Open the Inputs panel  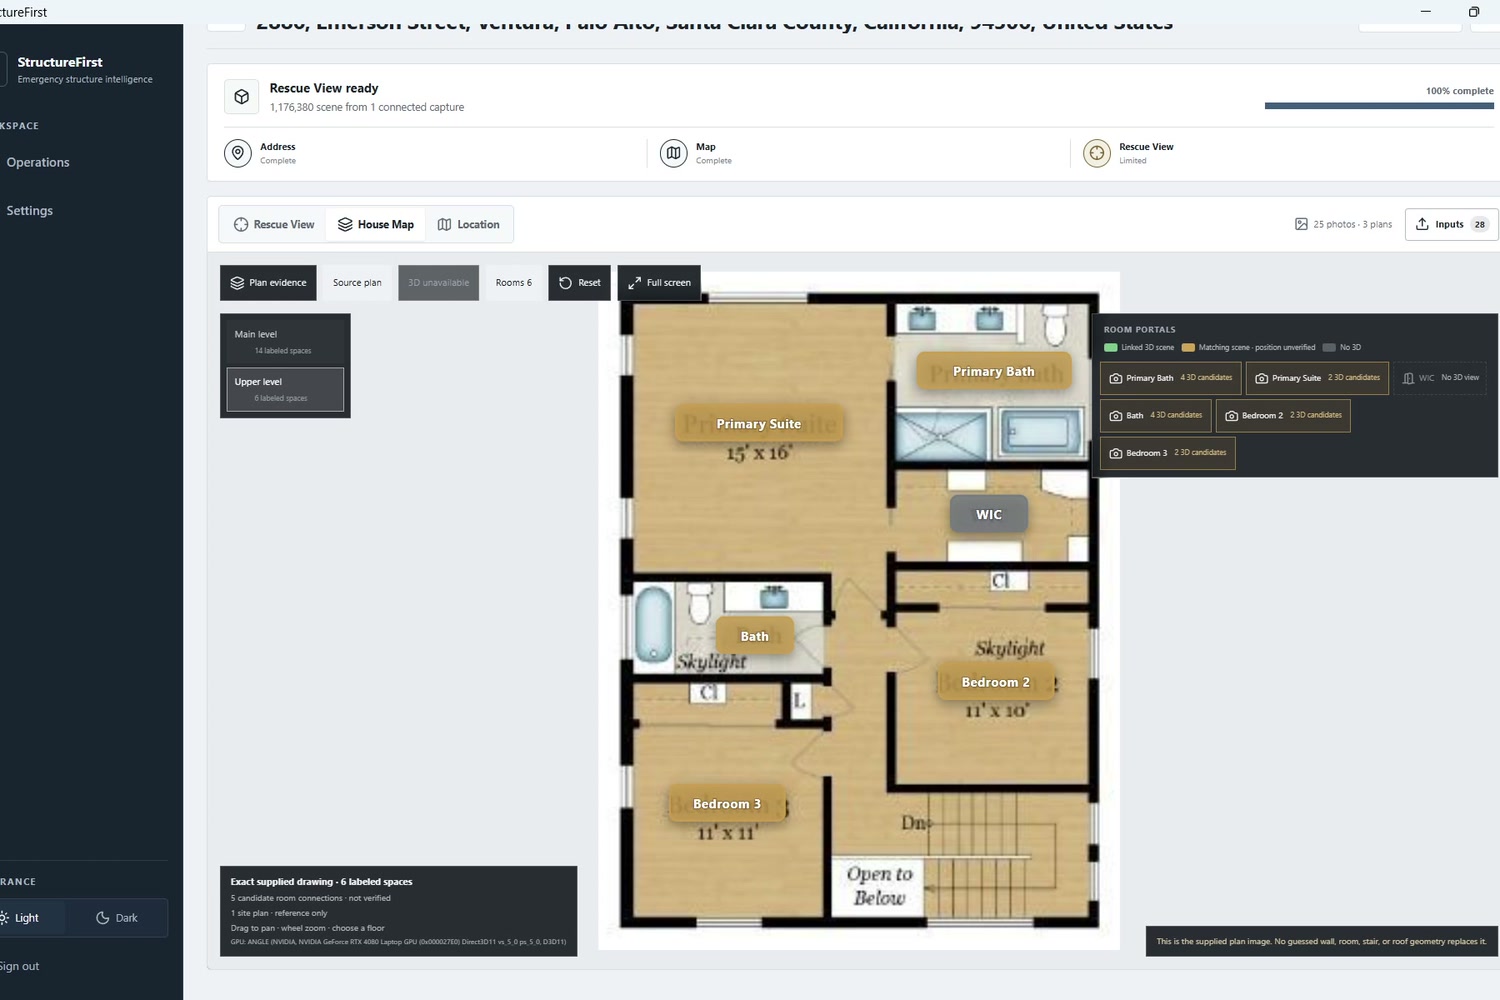[x=1452, y=224]
